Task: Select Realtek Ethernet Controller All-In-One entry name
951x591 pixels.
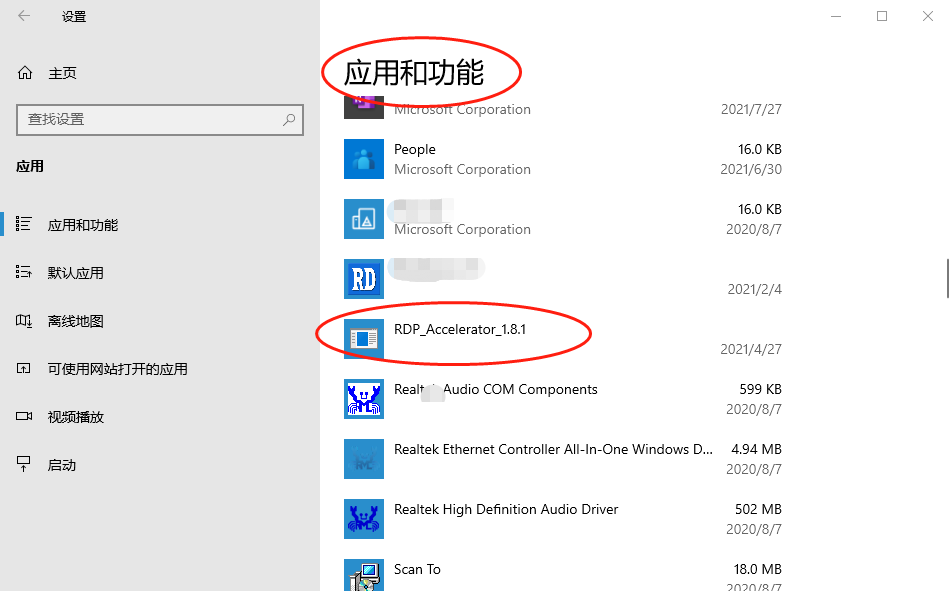Action: (553, 450)
